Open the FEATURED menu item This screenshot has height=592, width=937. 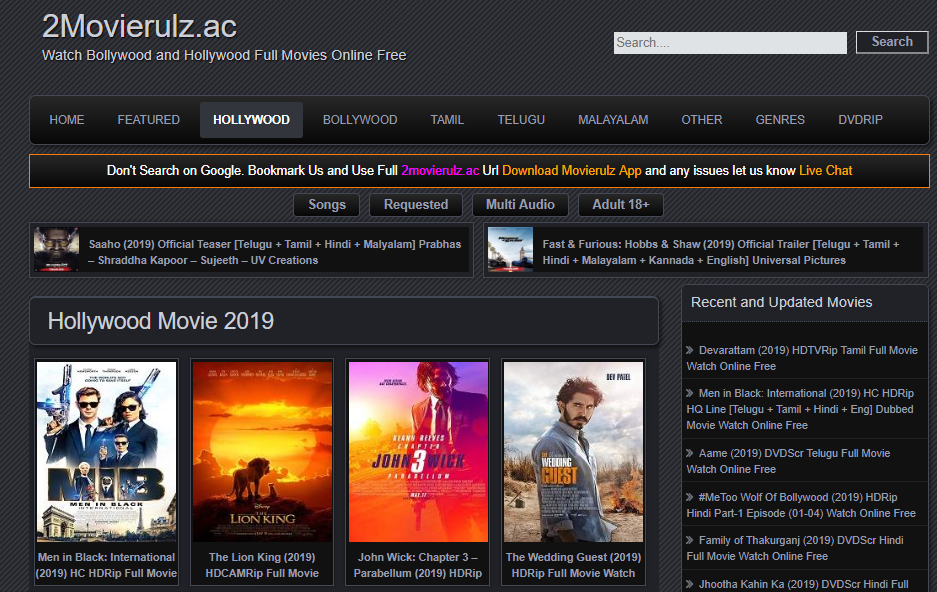pyautogui.click(x=149, y=119)
